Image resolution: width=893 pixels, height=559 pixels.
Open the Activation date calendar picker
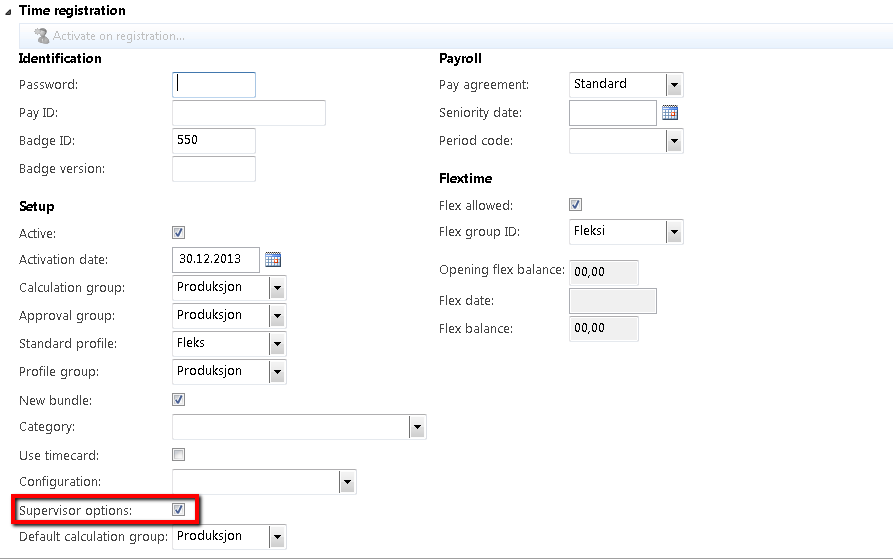273,260
